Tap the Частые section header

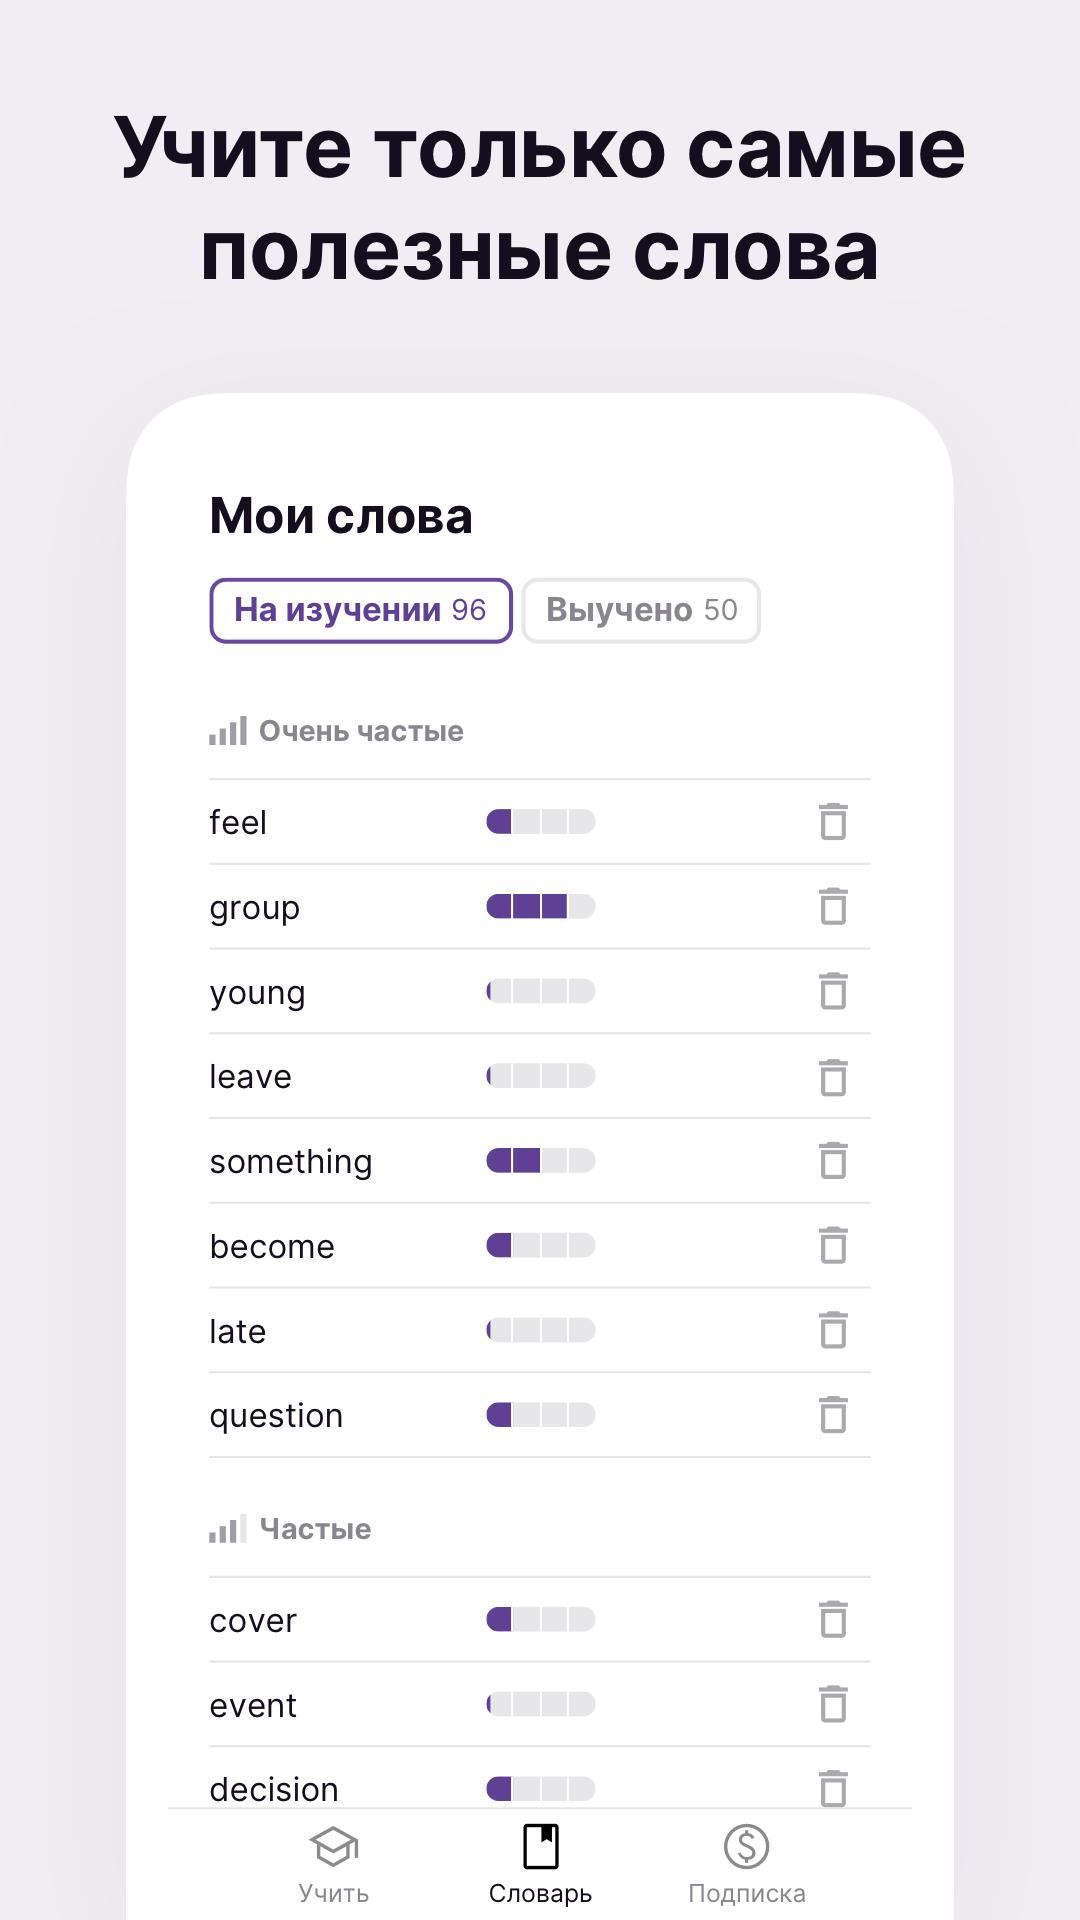[290, 1529]
